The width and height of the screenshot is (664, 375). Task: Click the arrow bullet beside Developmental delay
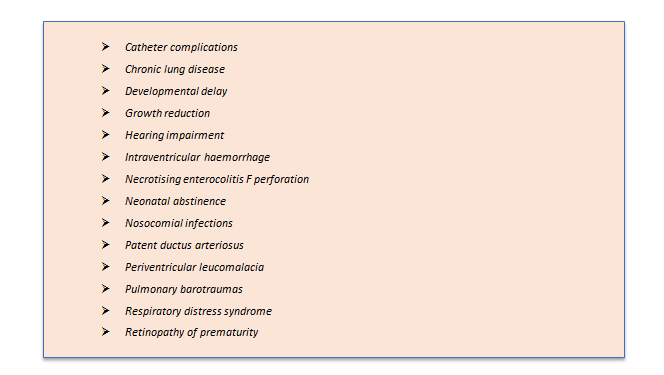pyautogui.click(x=105, y=91)
